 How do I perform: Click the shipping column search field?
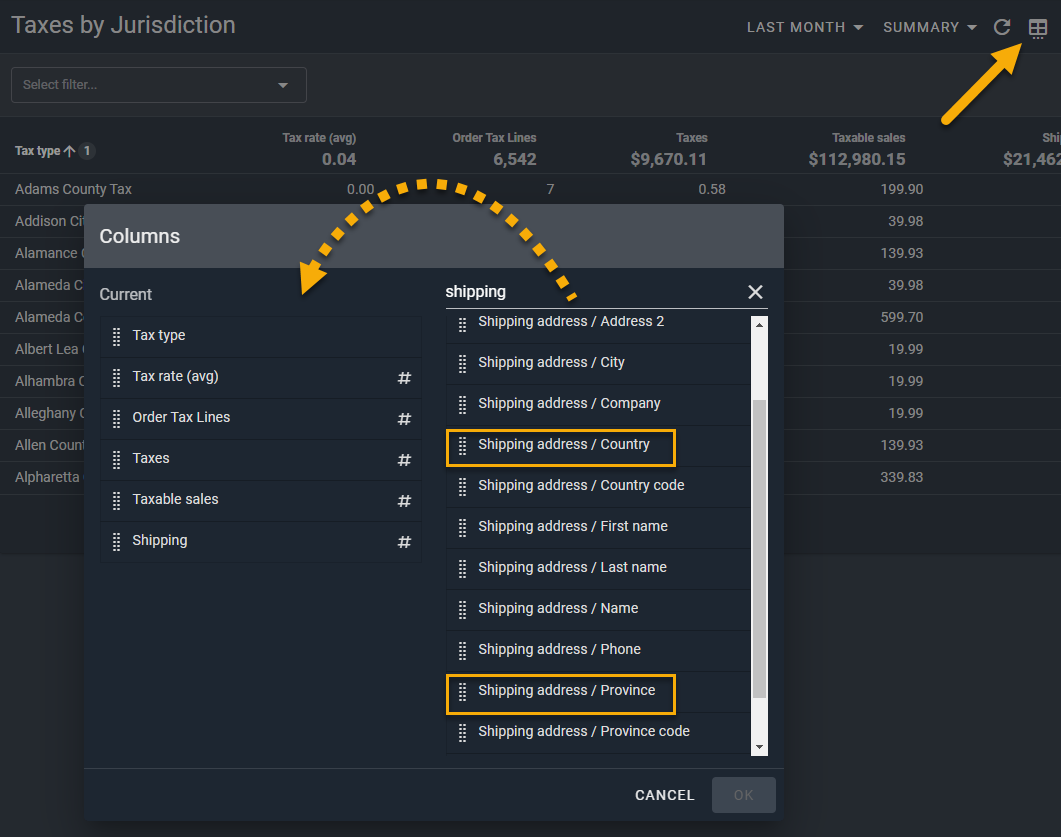590,292
